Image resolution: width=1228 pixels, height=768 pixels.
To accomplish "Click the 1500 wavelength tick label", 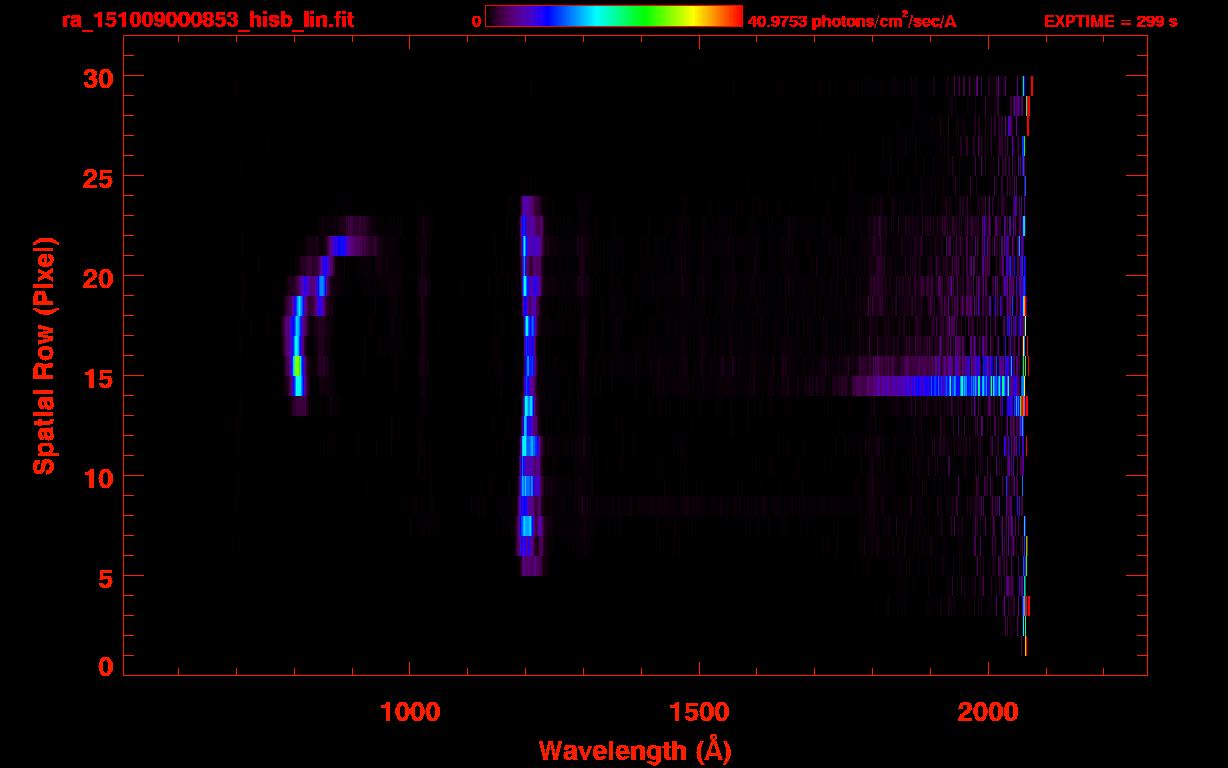I will [698, 711].
